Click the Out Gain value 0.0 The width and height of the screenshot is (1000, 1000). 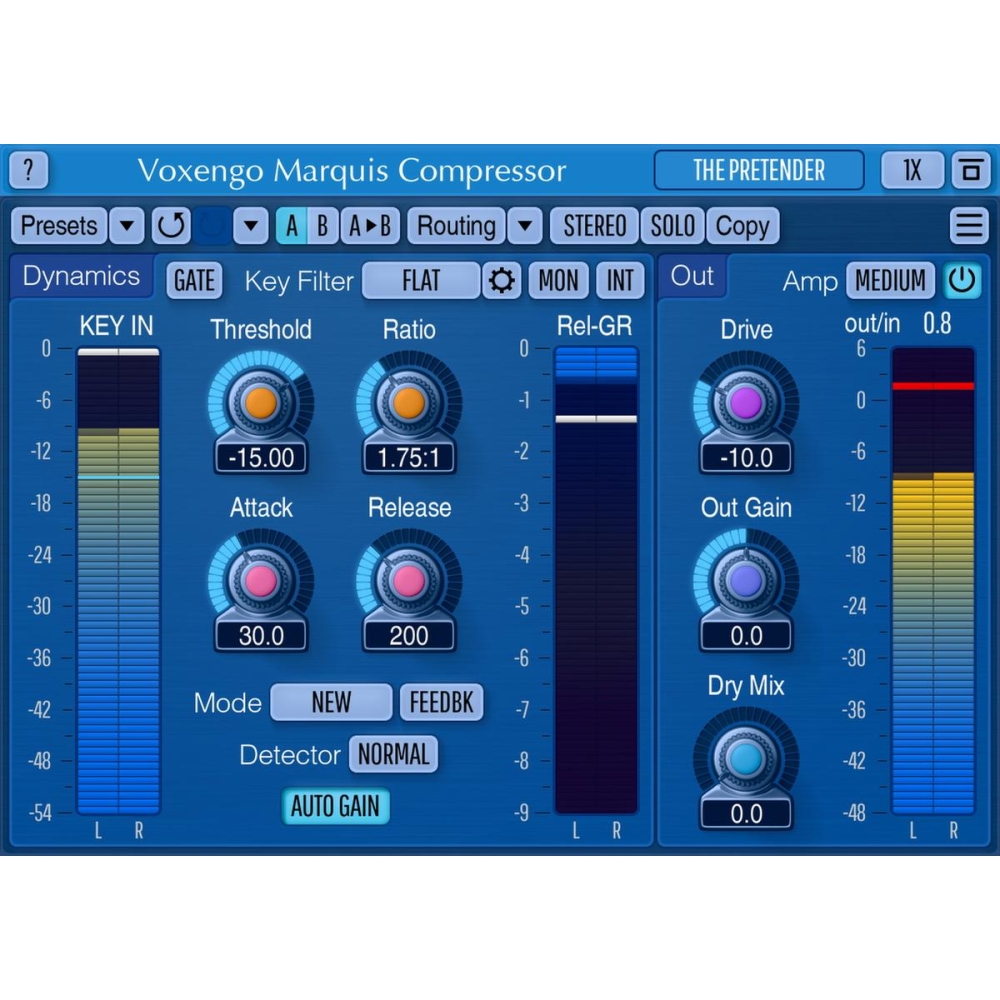(x=746, y=636)
